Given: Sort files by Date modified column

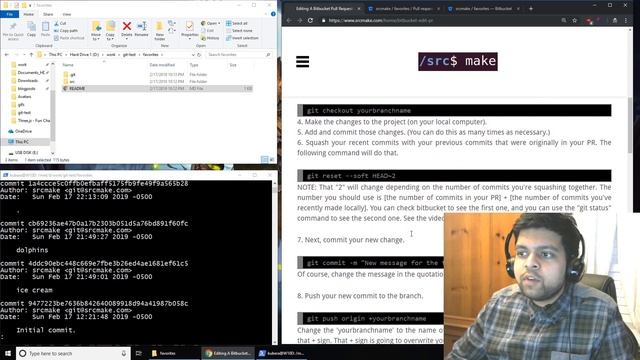Looking at the screenshot, I should pyautogui.click(x=162, y=65).
